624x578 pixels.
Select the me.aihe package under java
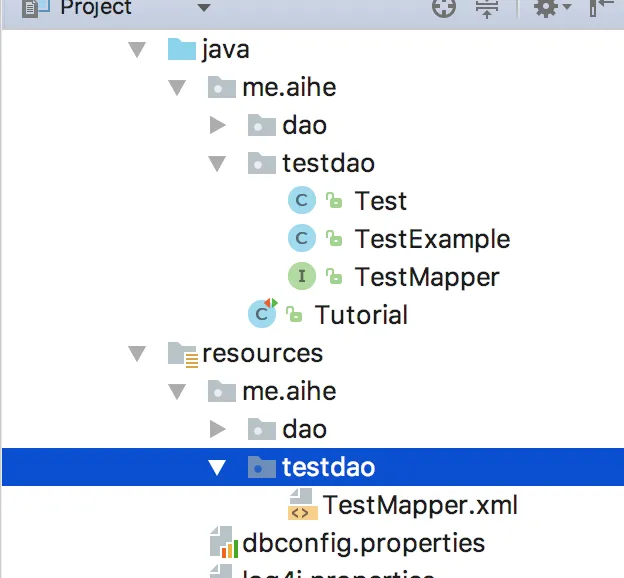click(289, 87)
